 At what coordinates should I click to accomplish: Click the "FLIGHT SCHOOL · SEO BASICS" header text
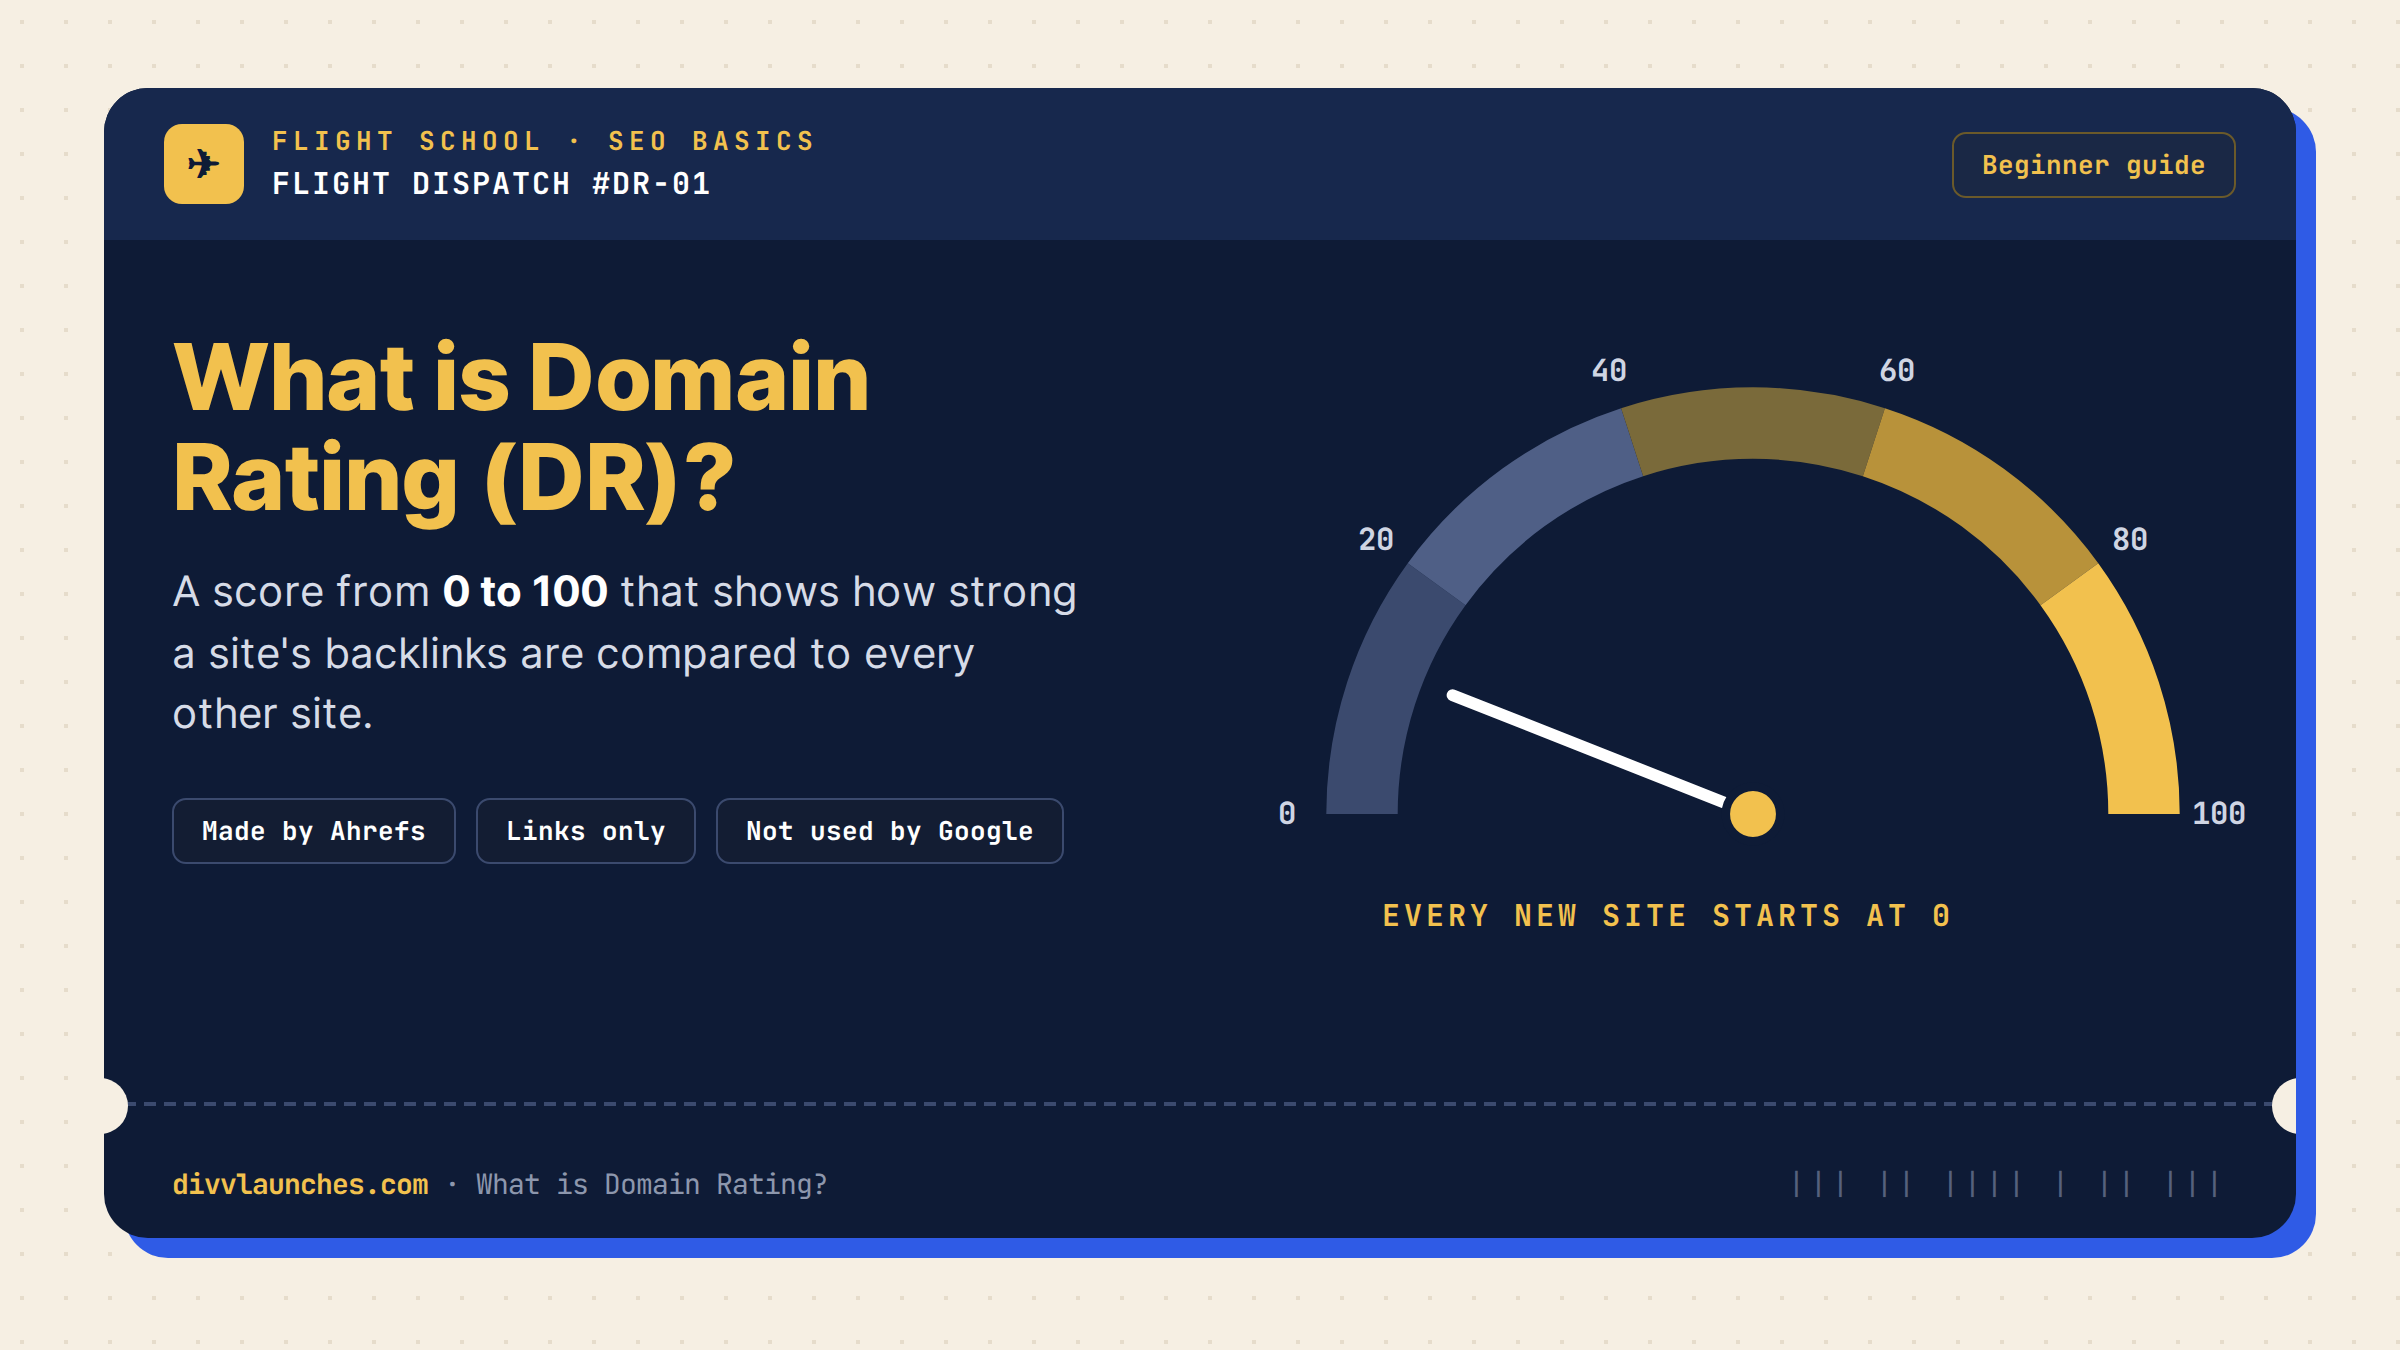coord(544,141)
